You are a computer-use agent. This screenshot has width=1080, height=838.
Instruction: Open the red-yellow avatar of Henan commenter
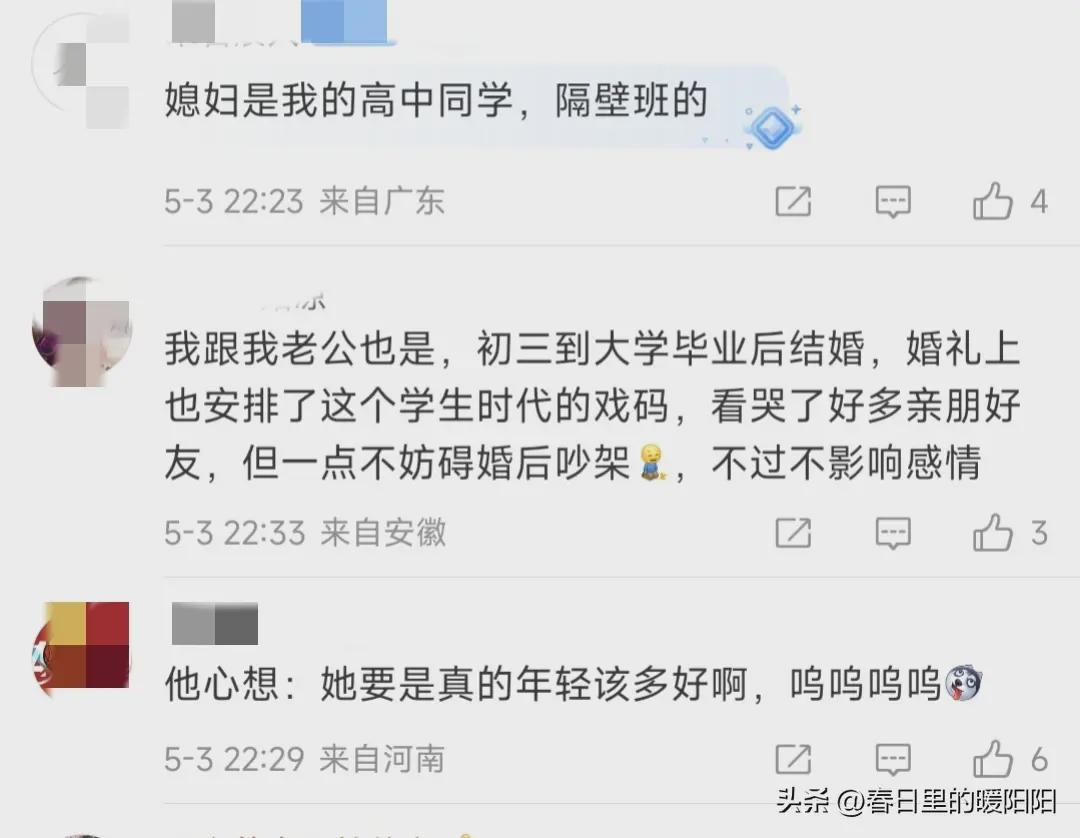(x=81, y=645)
